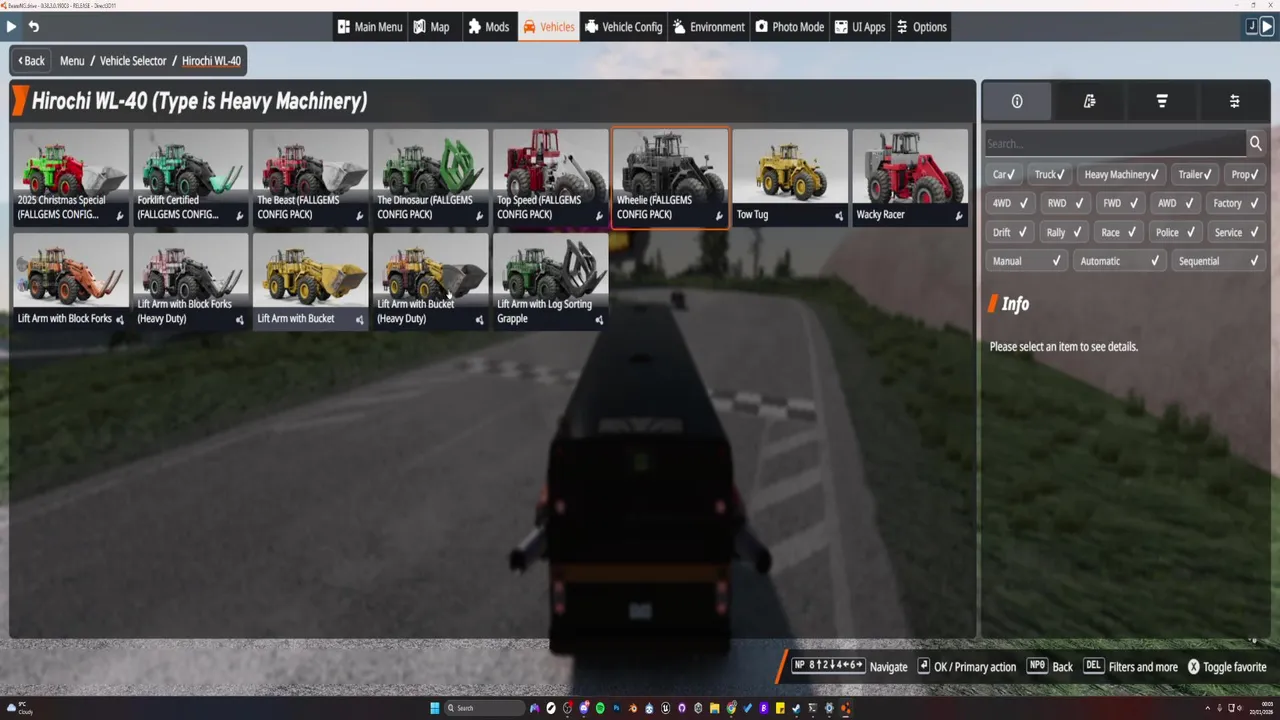Open the Environment tab
Screen dimensions: 1280x720
[709, 27]
